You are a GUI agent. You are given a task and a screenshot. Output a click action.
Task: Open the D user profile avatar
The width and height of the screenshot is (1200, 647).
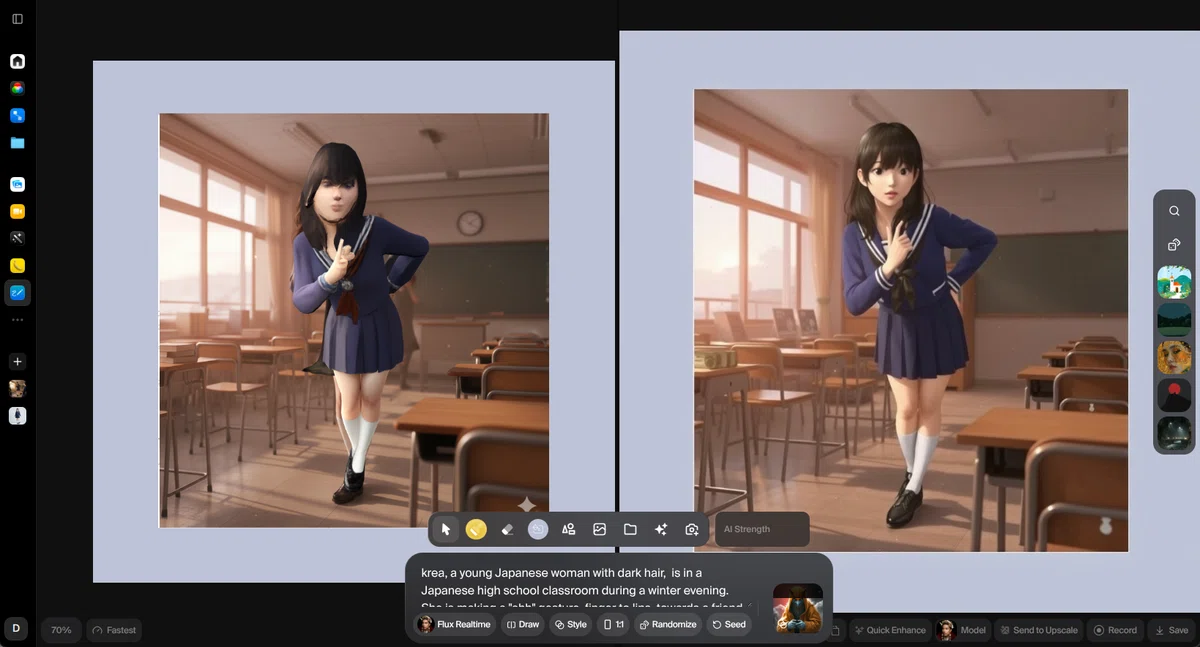tap(16, 629)
